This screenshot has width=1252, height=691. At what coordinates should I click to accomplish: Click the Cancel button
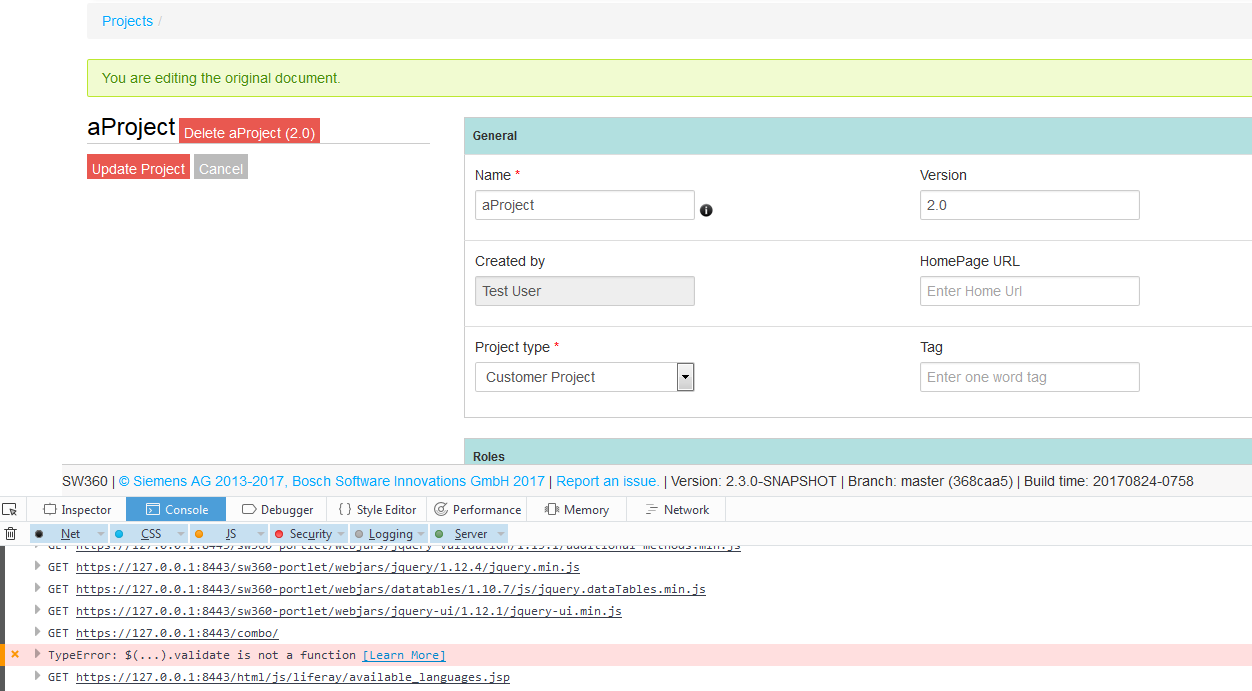pos(221,168)
